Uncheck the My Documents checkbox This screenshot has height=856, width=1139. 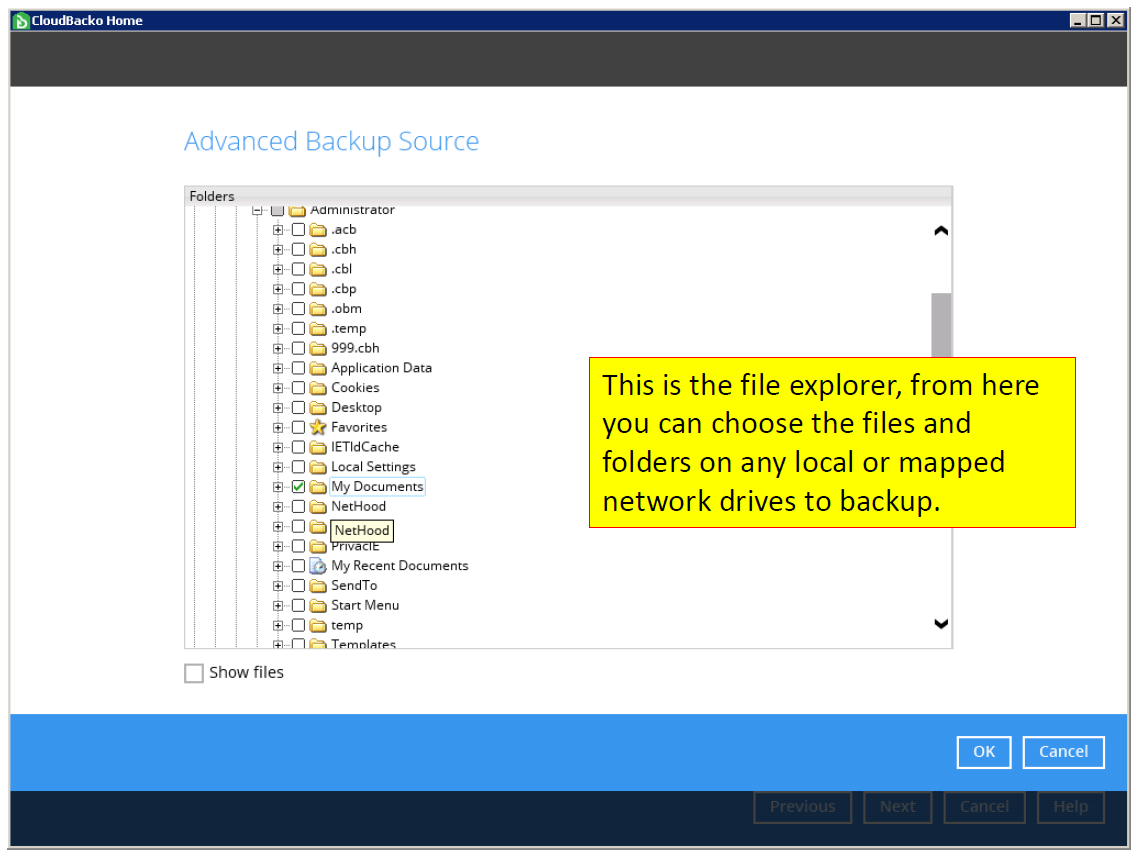pyautogui.click(x=299, y=487)
